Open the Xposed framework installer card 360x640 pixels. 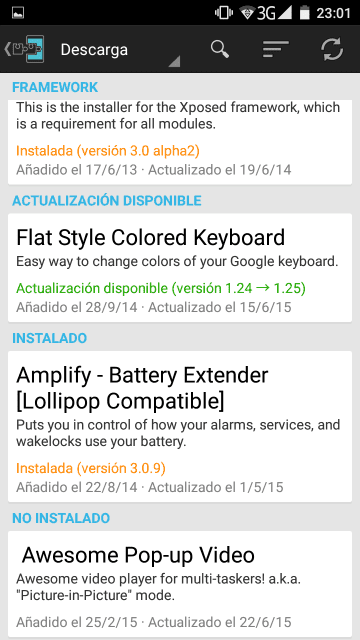(180, 142)
